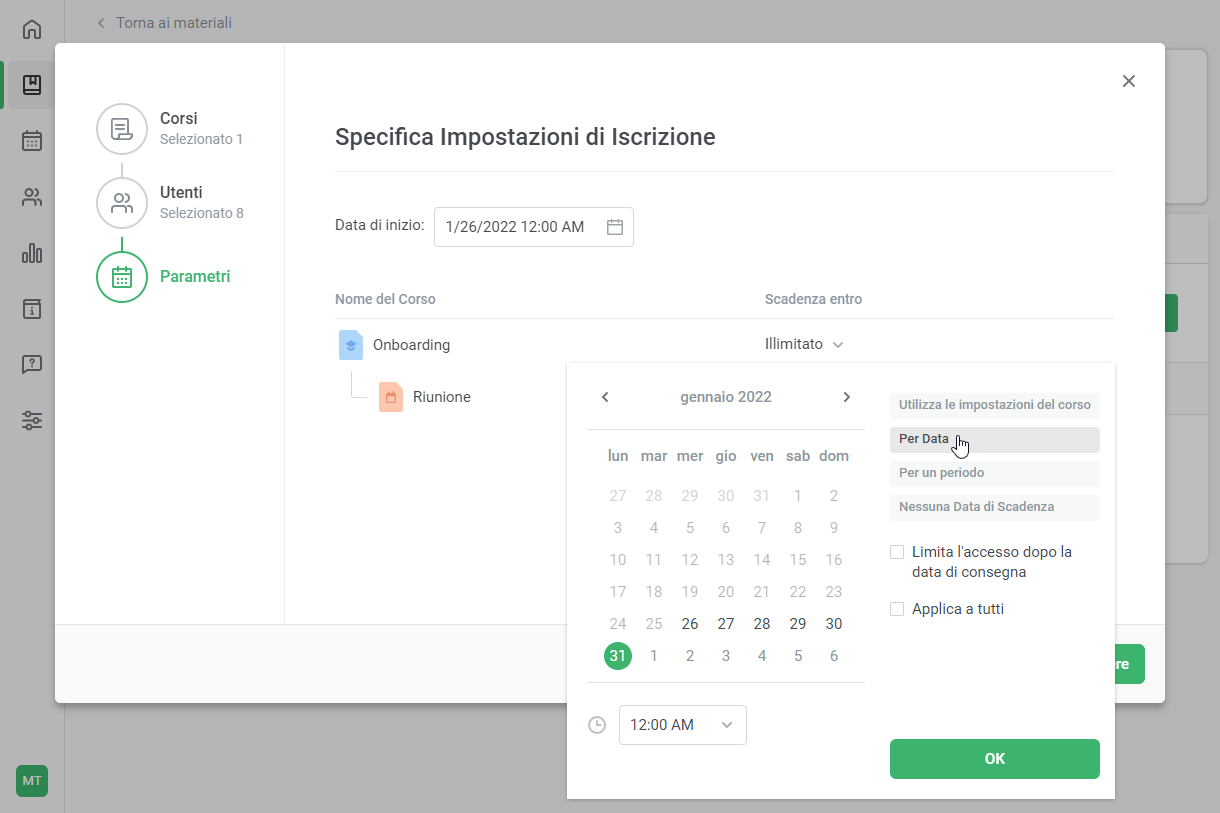The width and height of the screenshot is (1220, 813).
Task: Open the users icon in sidebar
Action: click(32, 197)
